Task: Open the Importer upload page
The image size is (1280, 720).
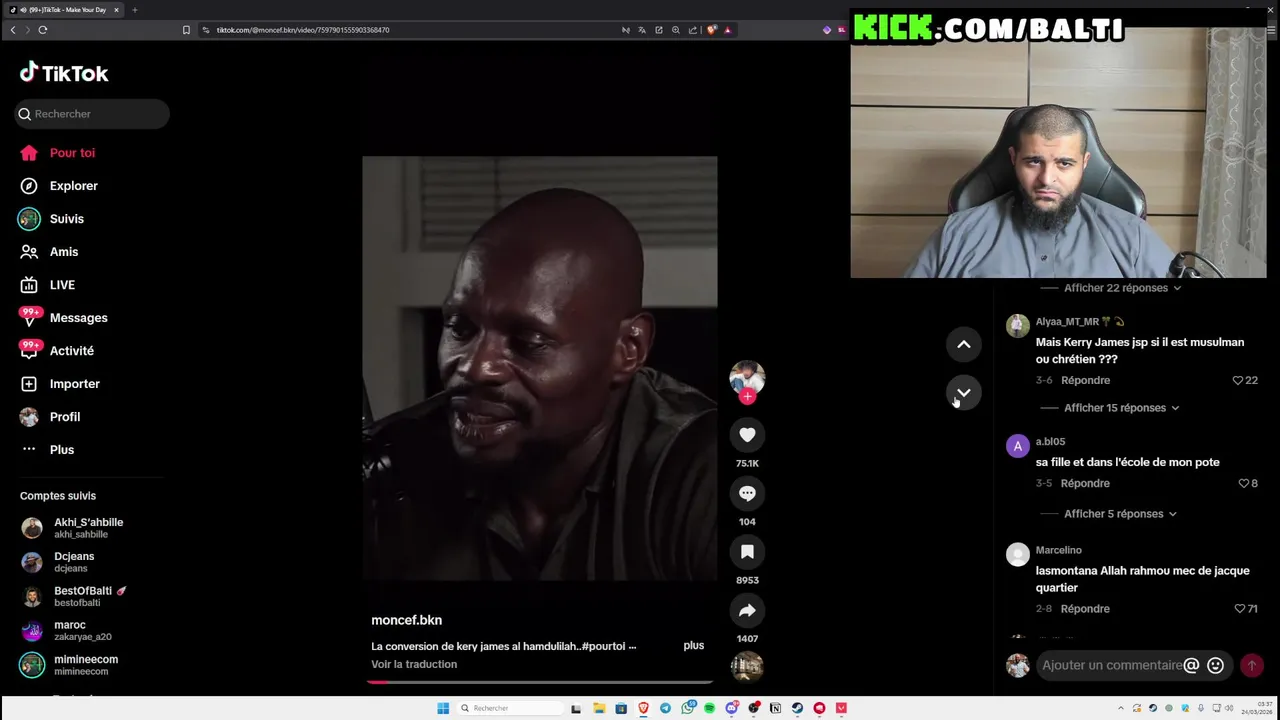Action: point(60,384)
